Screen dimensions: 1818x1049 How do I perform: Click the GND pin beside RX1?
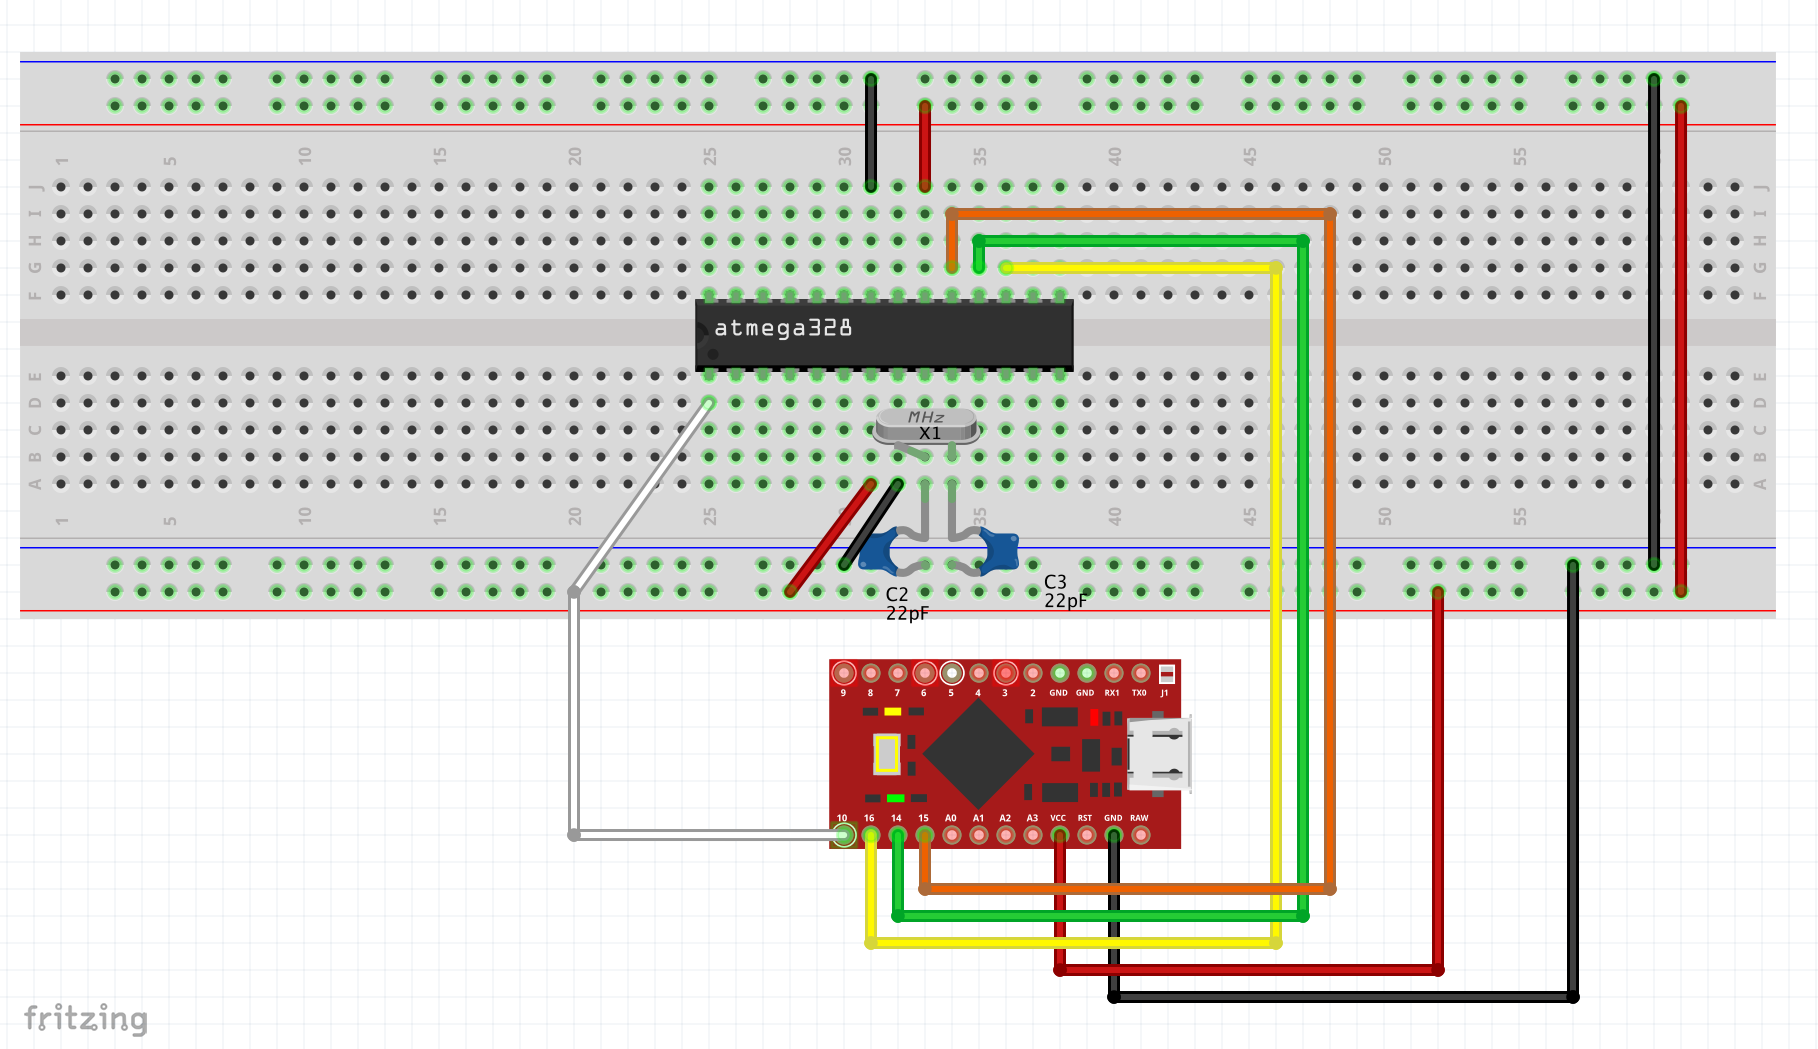(x=1087, y=674)
